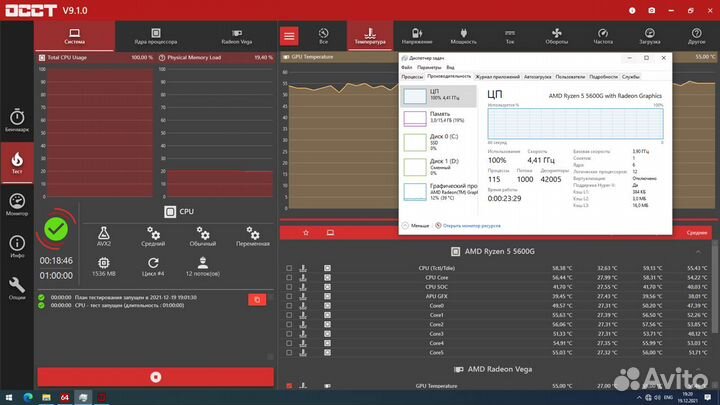Screen dimensions: 720x405
Task: Take a screenshot with the camera icon
Action: (x=652, y=11)
